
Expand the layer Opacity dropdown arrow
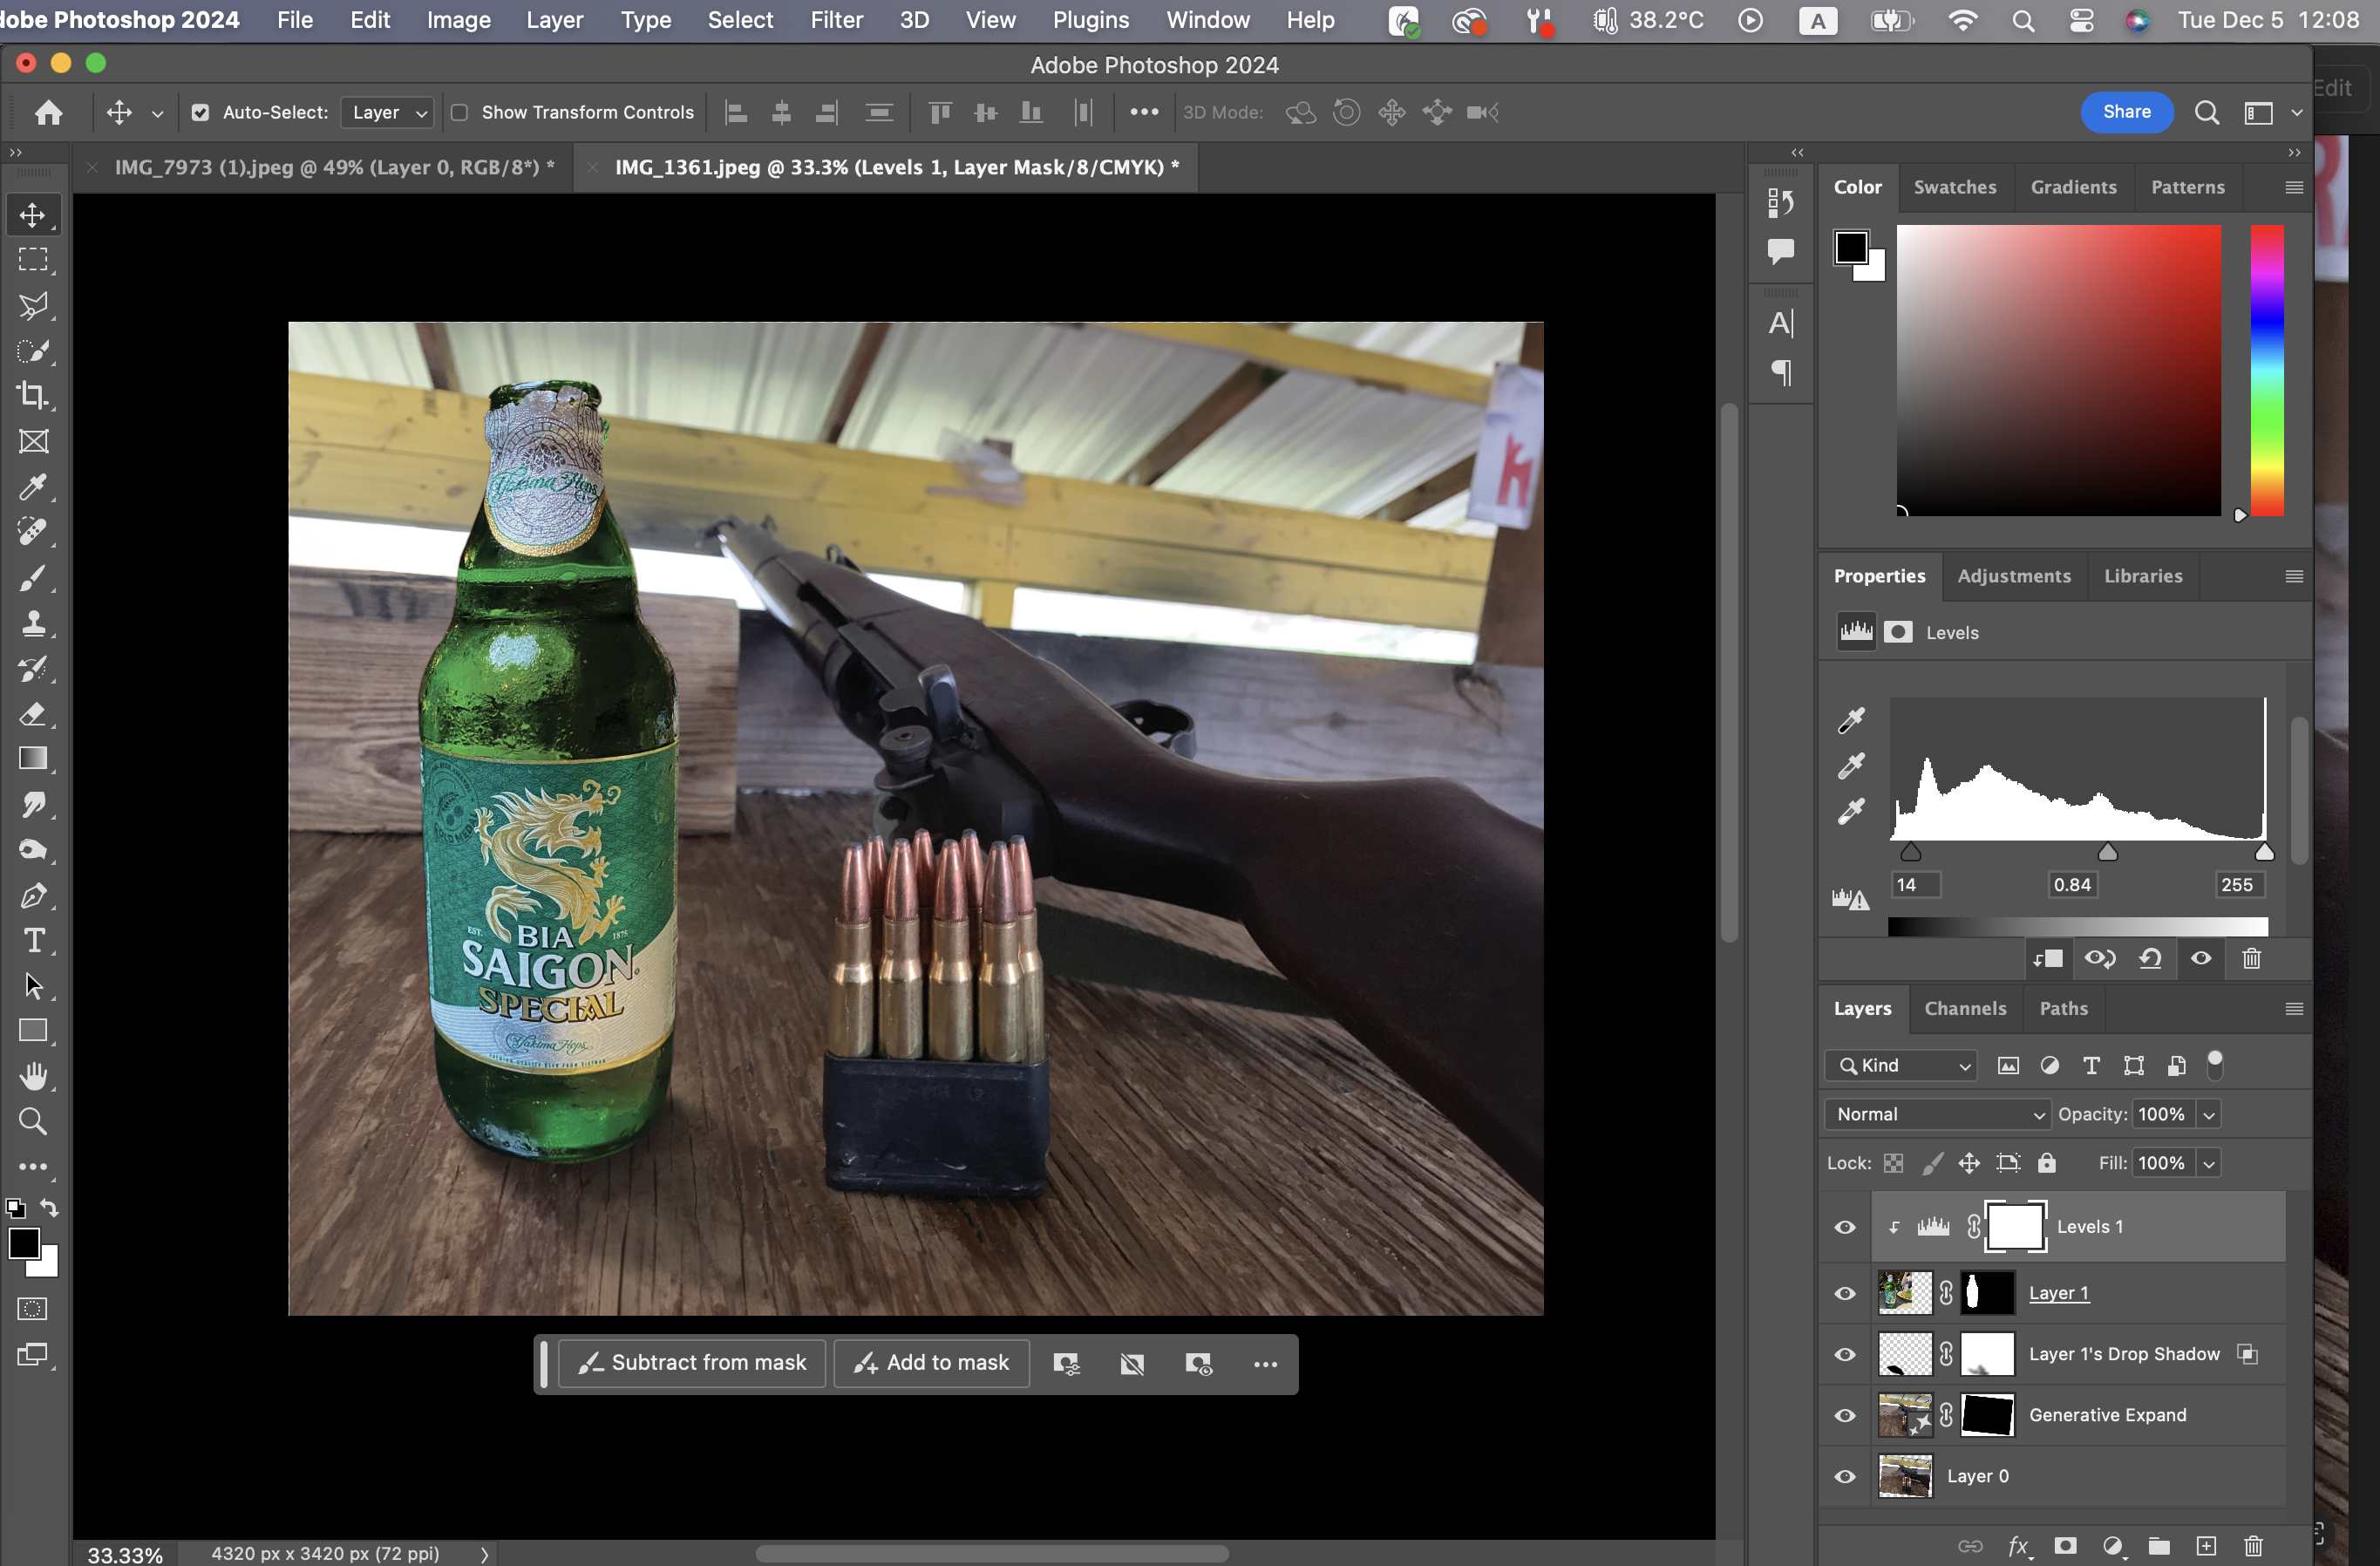[x=2209, y=1114]
